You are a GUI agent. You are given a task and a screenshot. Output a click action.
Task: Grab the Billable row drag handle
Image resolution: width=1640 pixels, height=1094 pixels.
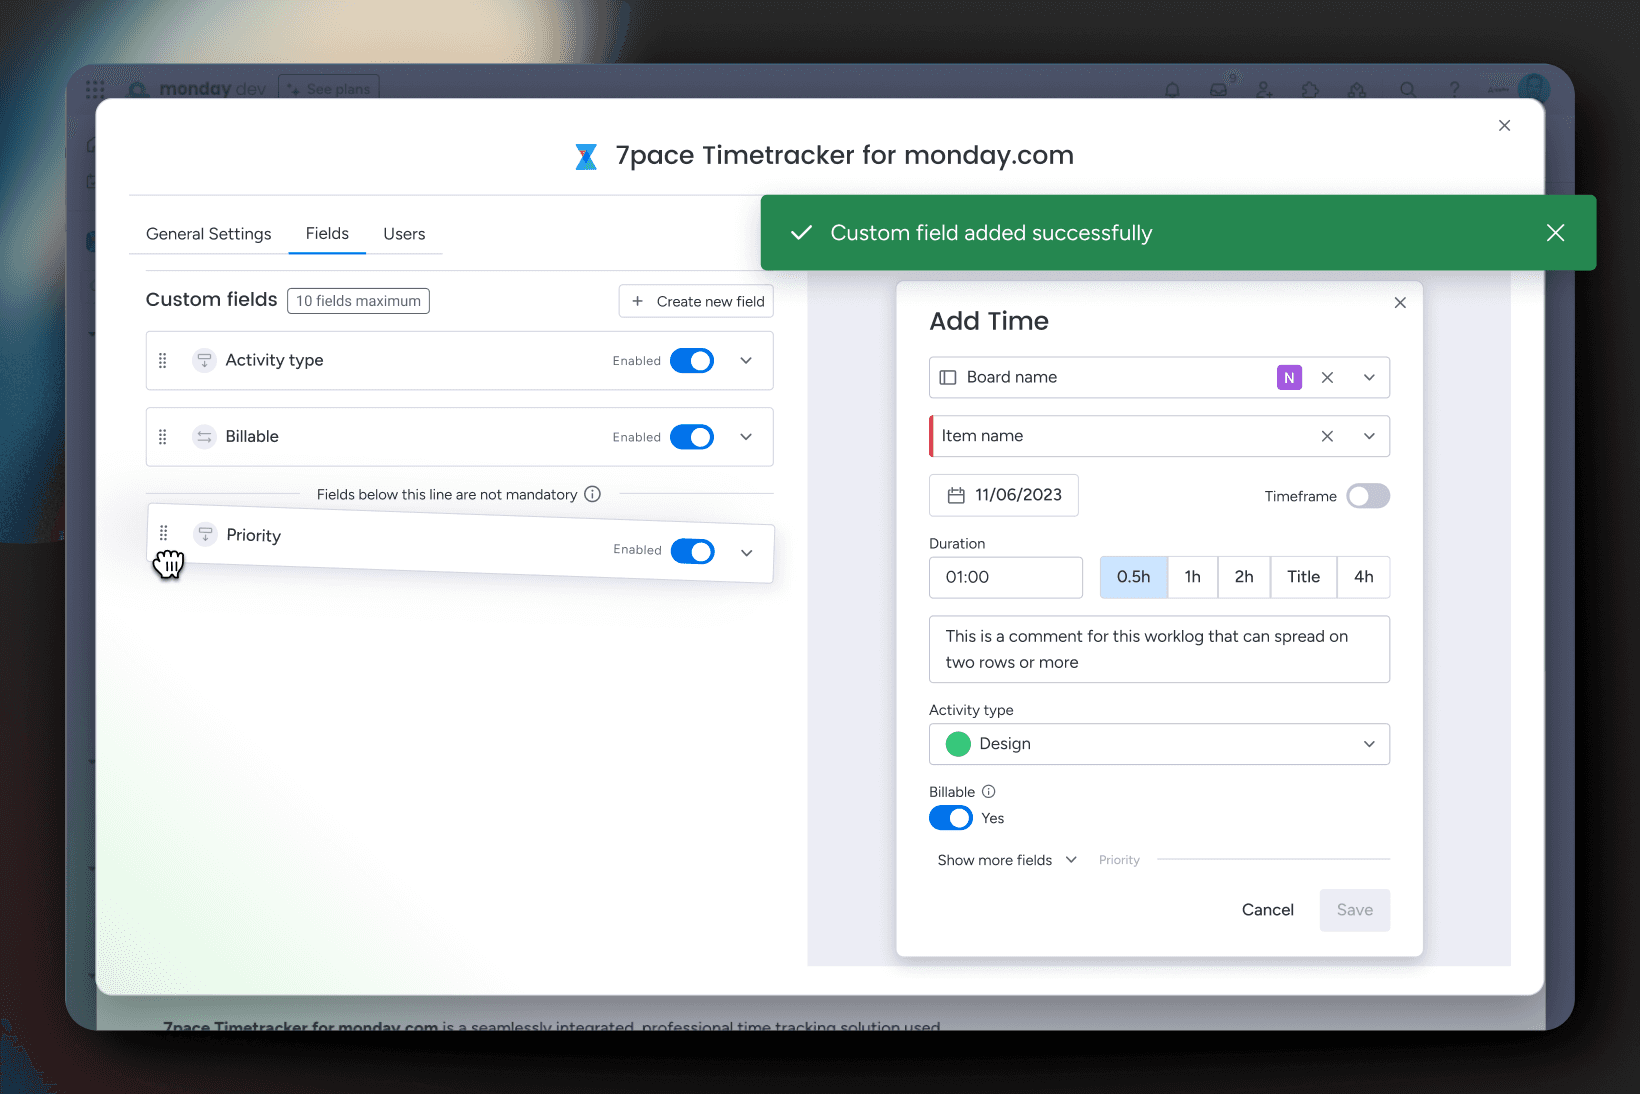point(163,437)
